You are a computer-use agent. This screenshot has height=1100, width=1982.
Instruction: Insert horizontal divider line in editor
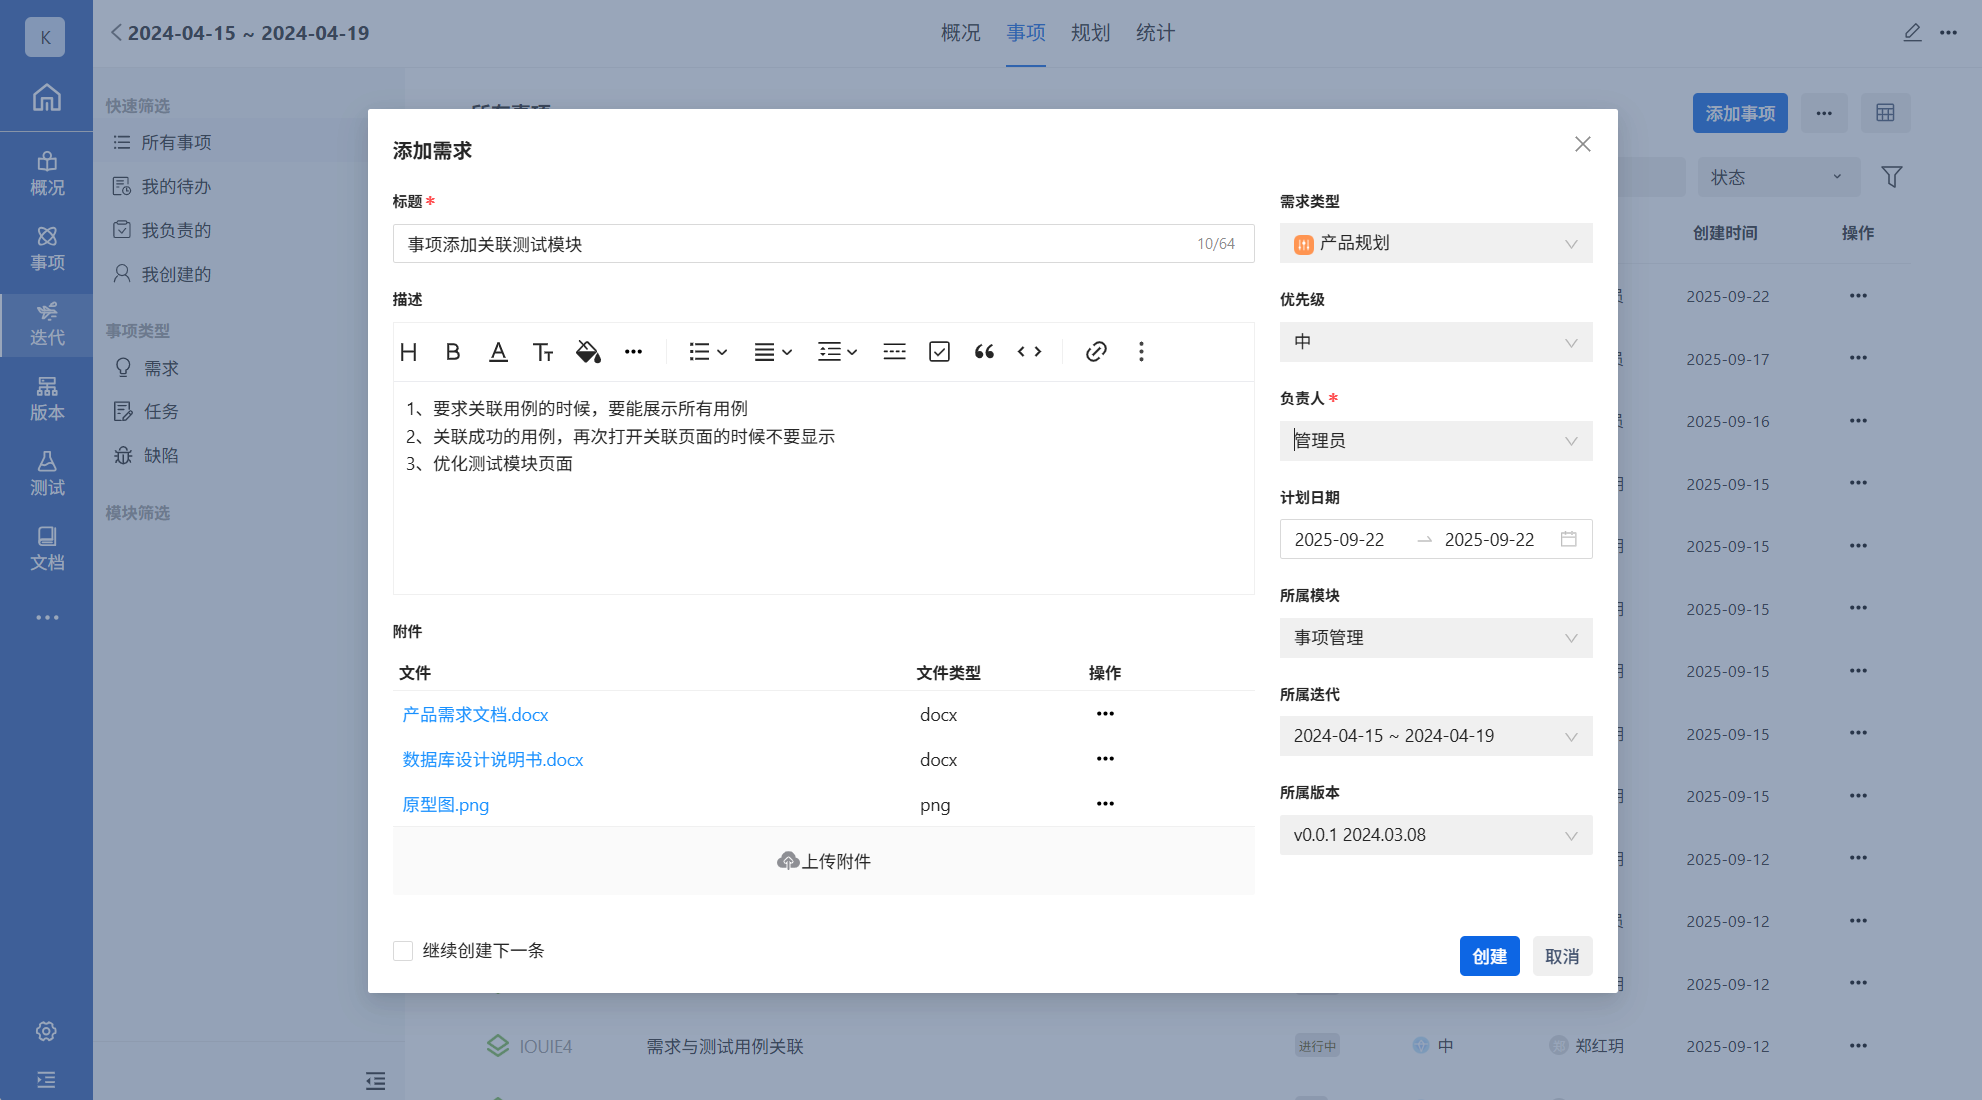(x=894, y=352)
